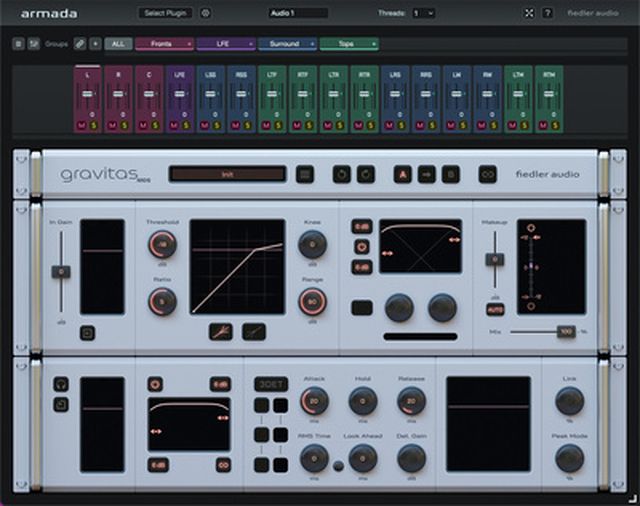The image size is (640, 506).
Task: Mute the LFE channel
Action: pos(173,125)
